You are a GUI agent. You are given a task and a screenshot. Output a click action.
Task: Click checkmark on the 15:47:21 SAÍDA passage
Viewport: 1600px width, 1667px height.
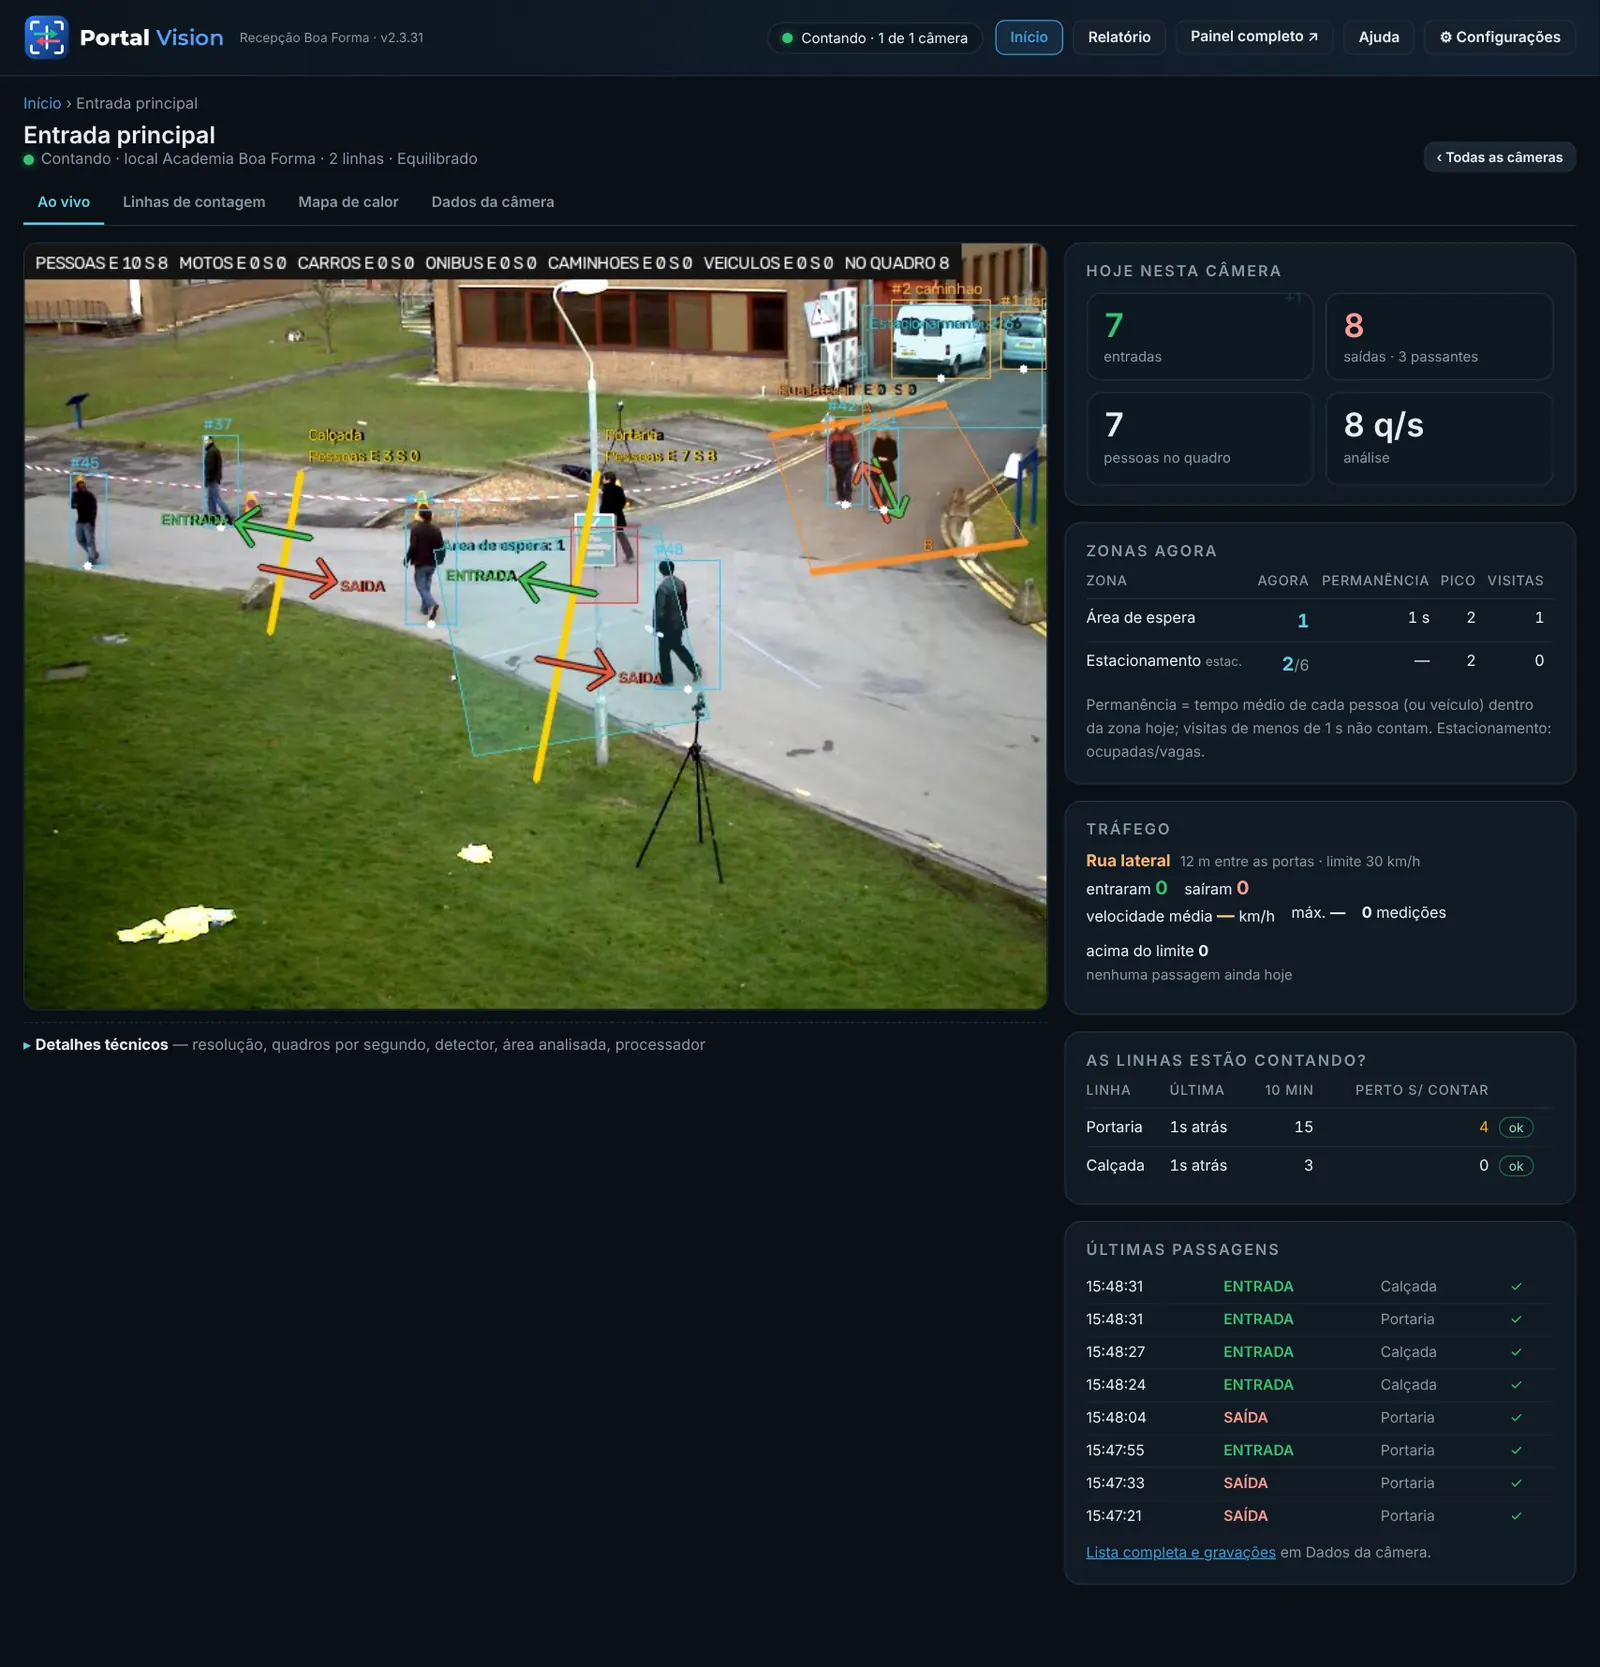pyautogui.click(x=1516, y=1515)
